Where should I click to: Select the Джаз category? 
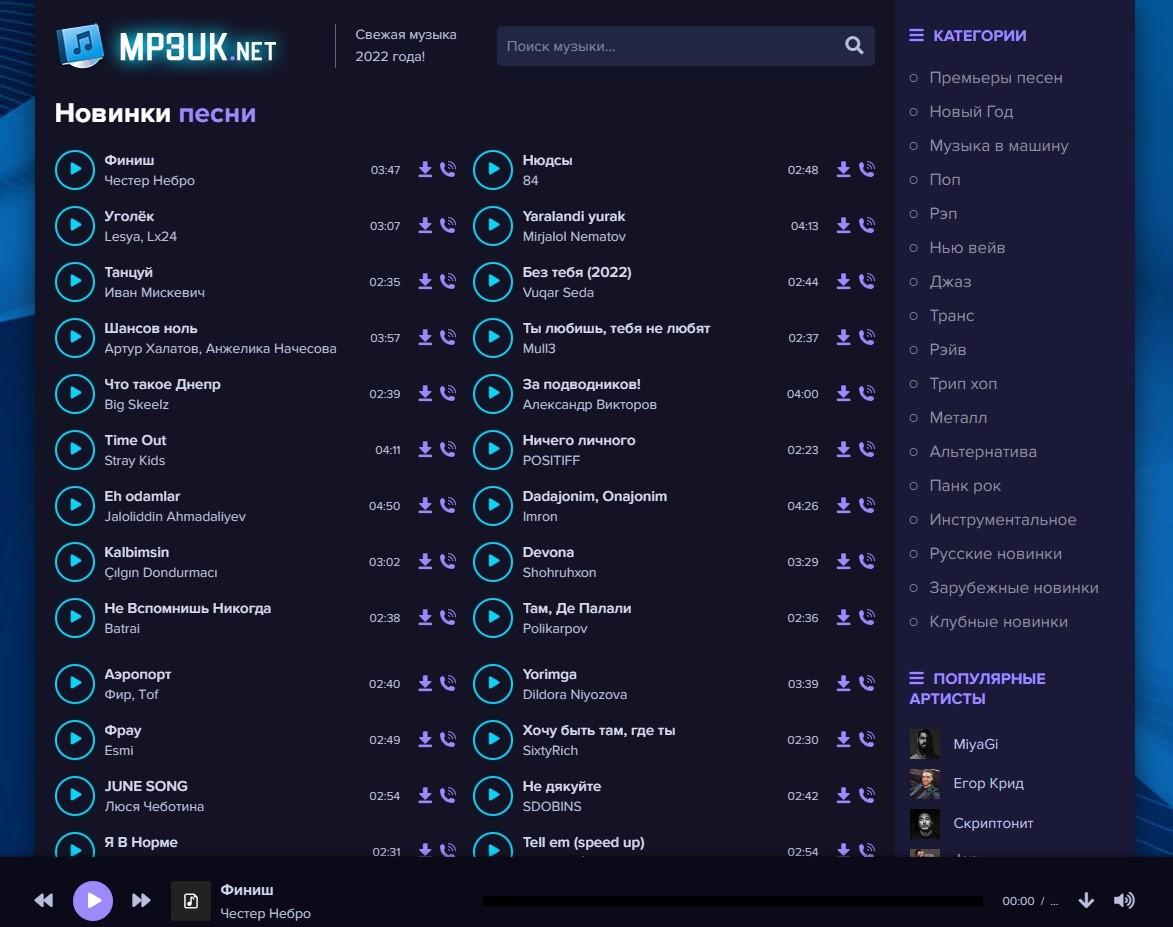[950, 282]
